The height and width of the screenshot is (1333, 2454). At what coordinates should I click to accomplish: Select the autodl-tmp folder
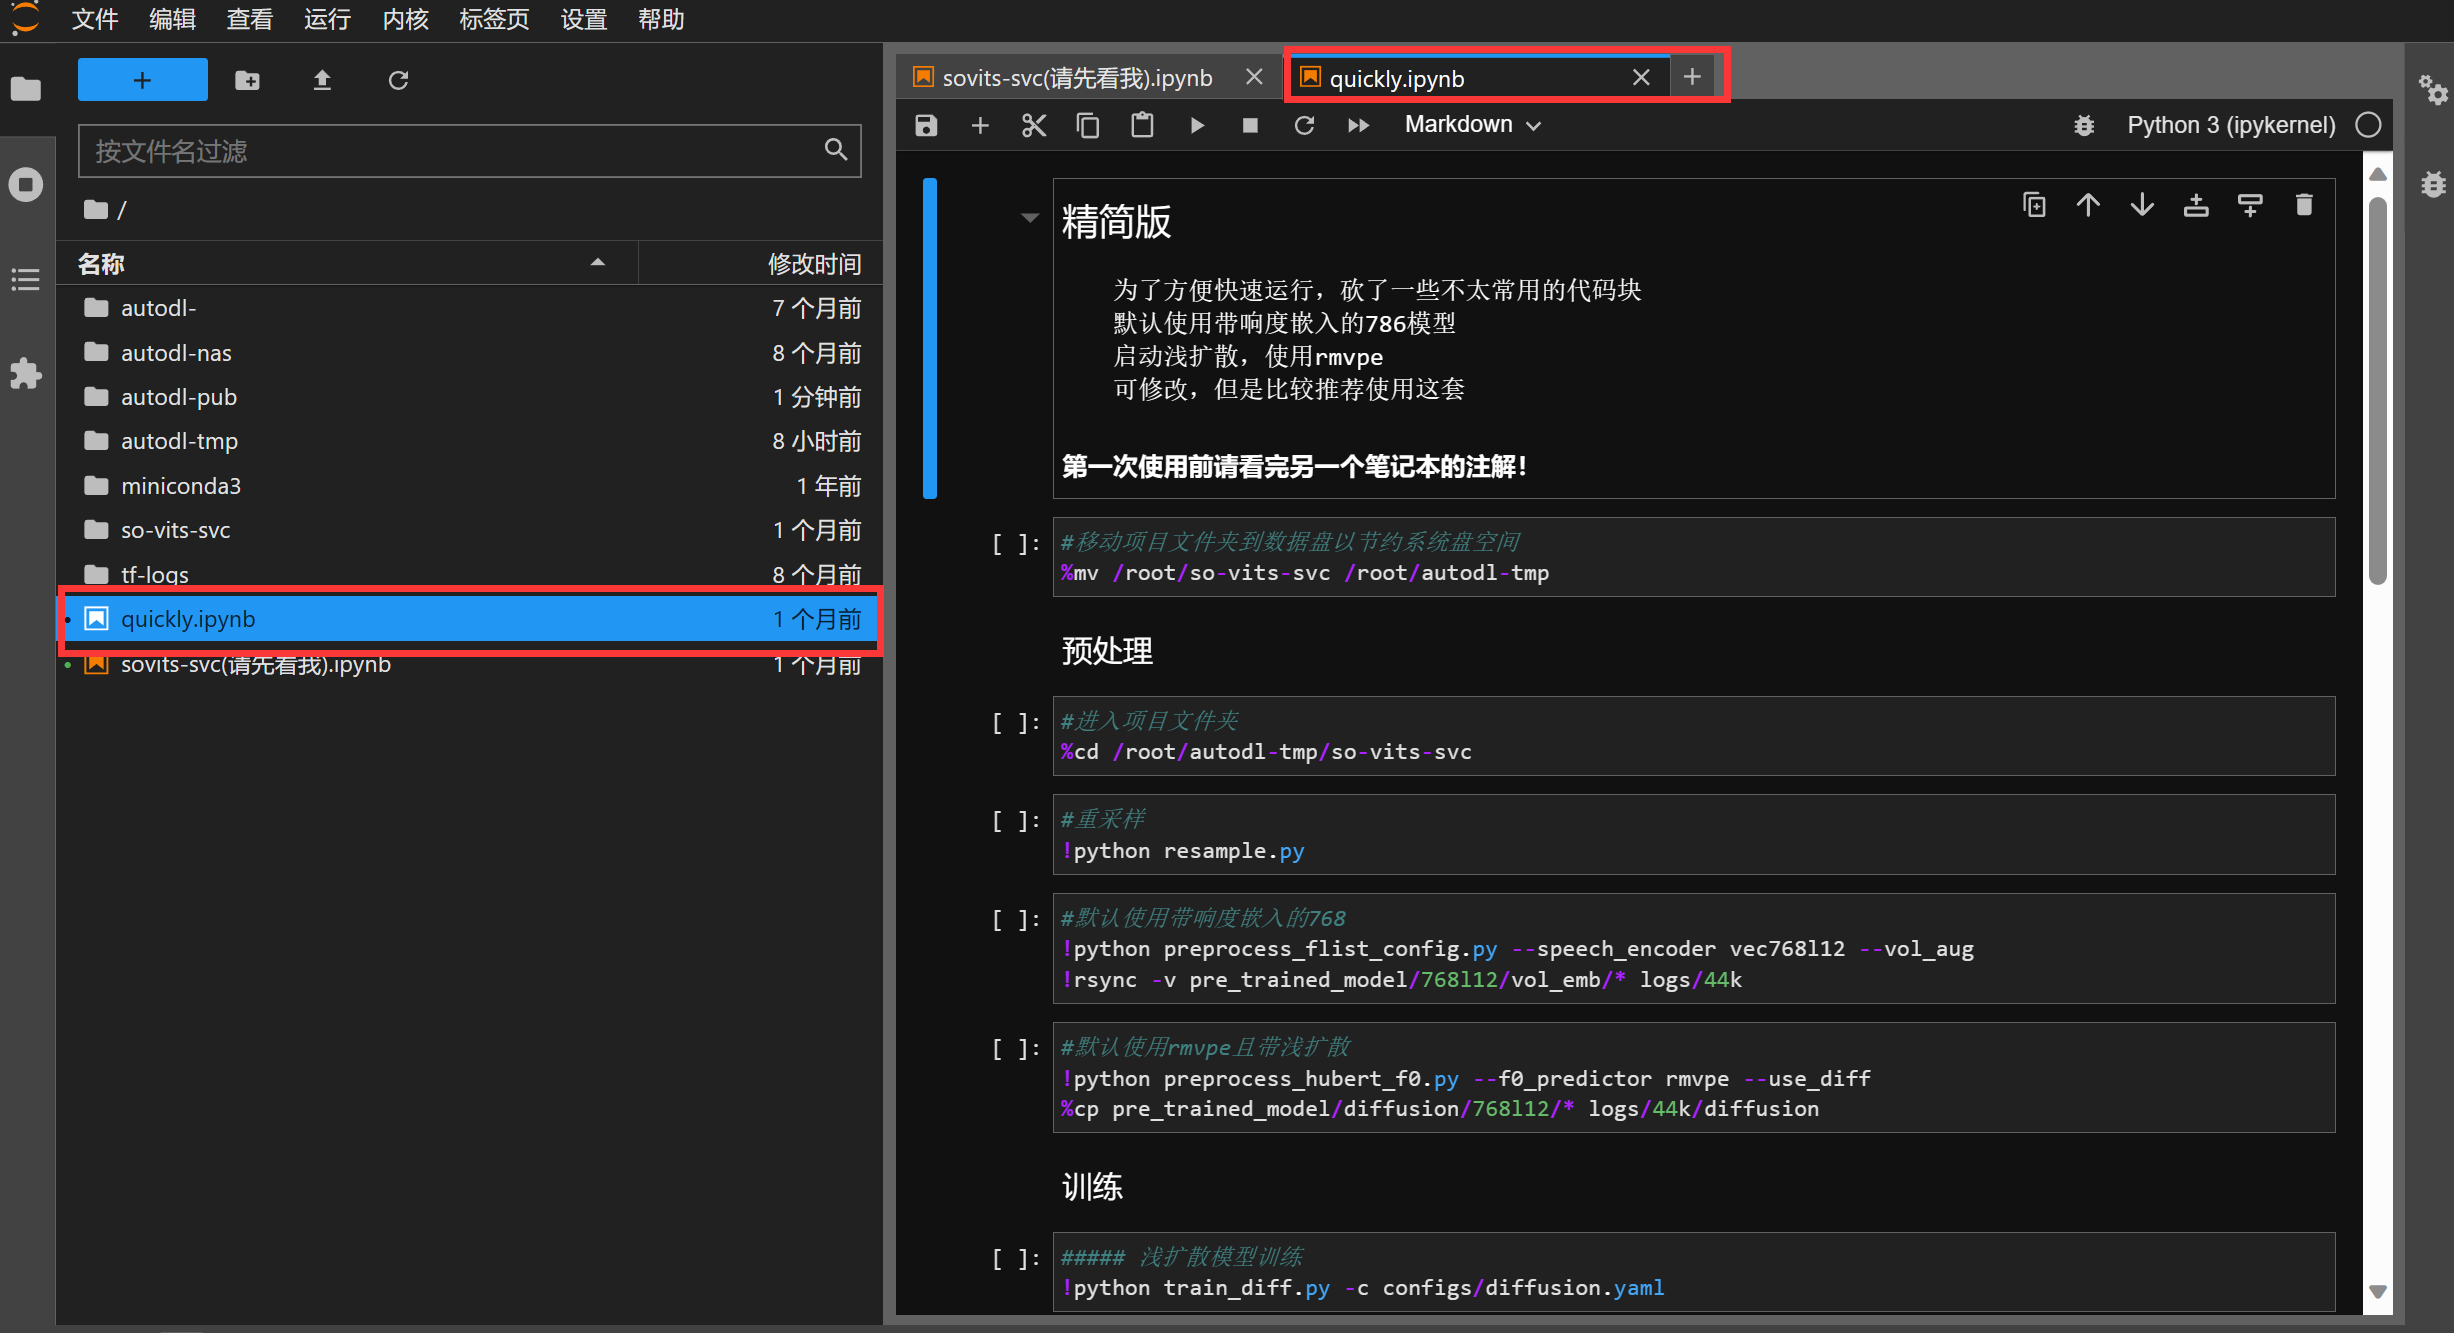pos(470,441)
